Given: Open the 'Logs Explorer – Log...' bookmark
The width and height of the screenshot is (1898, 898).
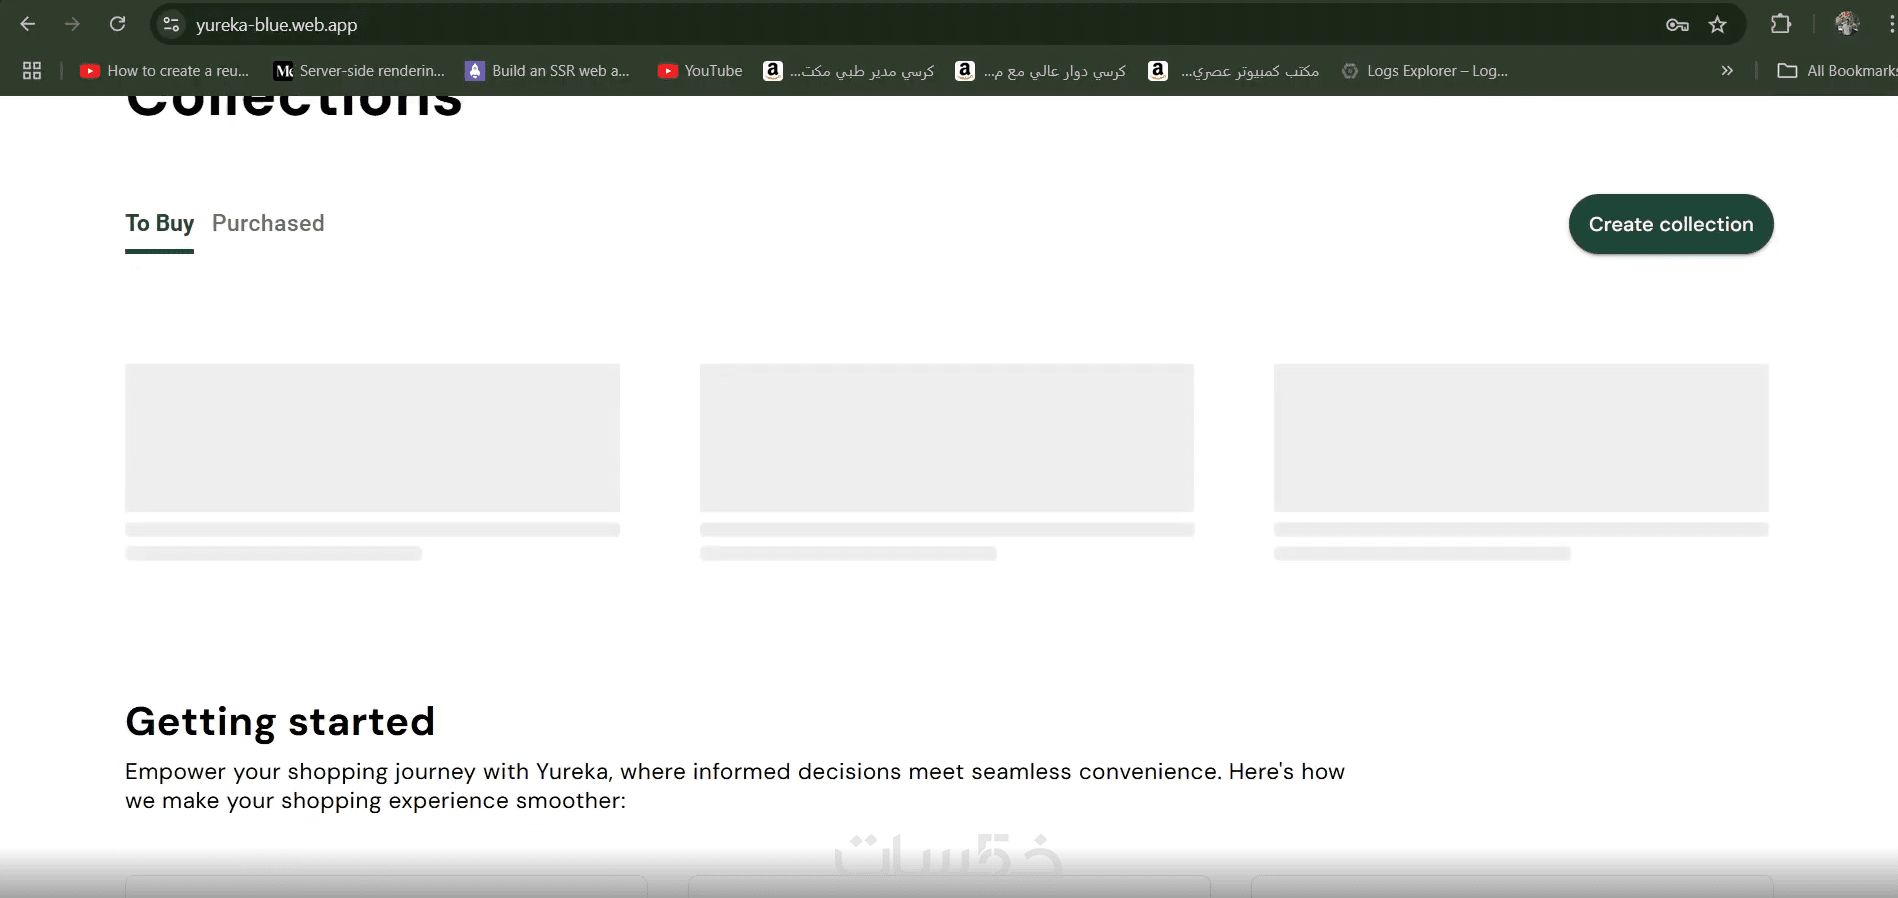Looking at the screenshot, I should click(x=1425, y=71).
